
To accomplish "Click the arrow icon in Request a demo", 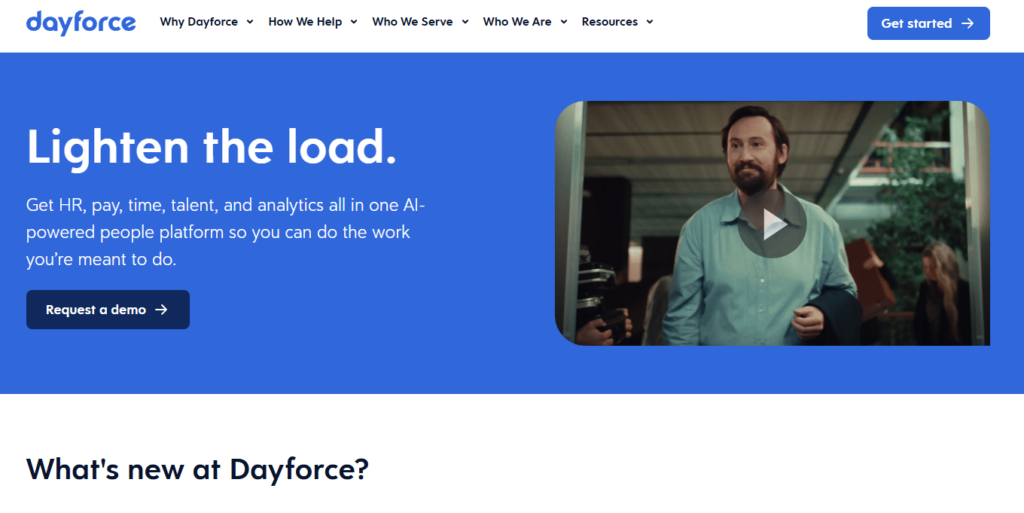I will pyautogui.click(x=161, y=309).
